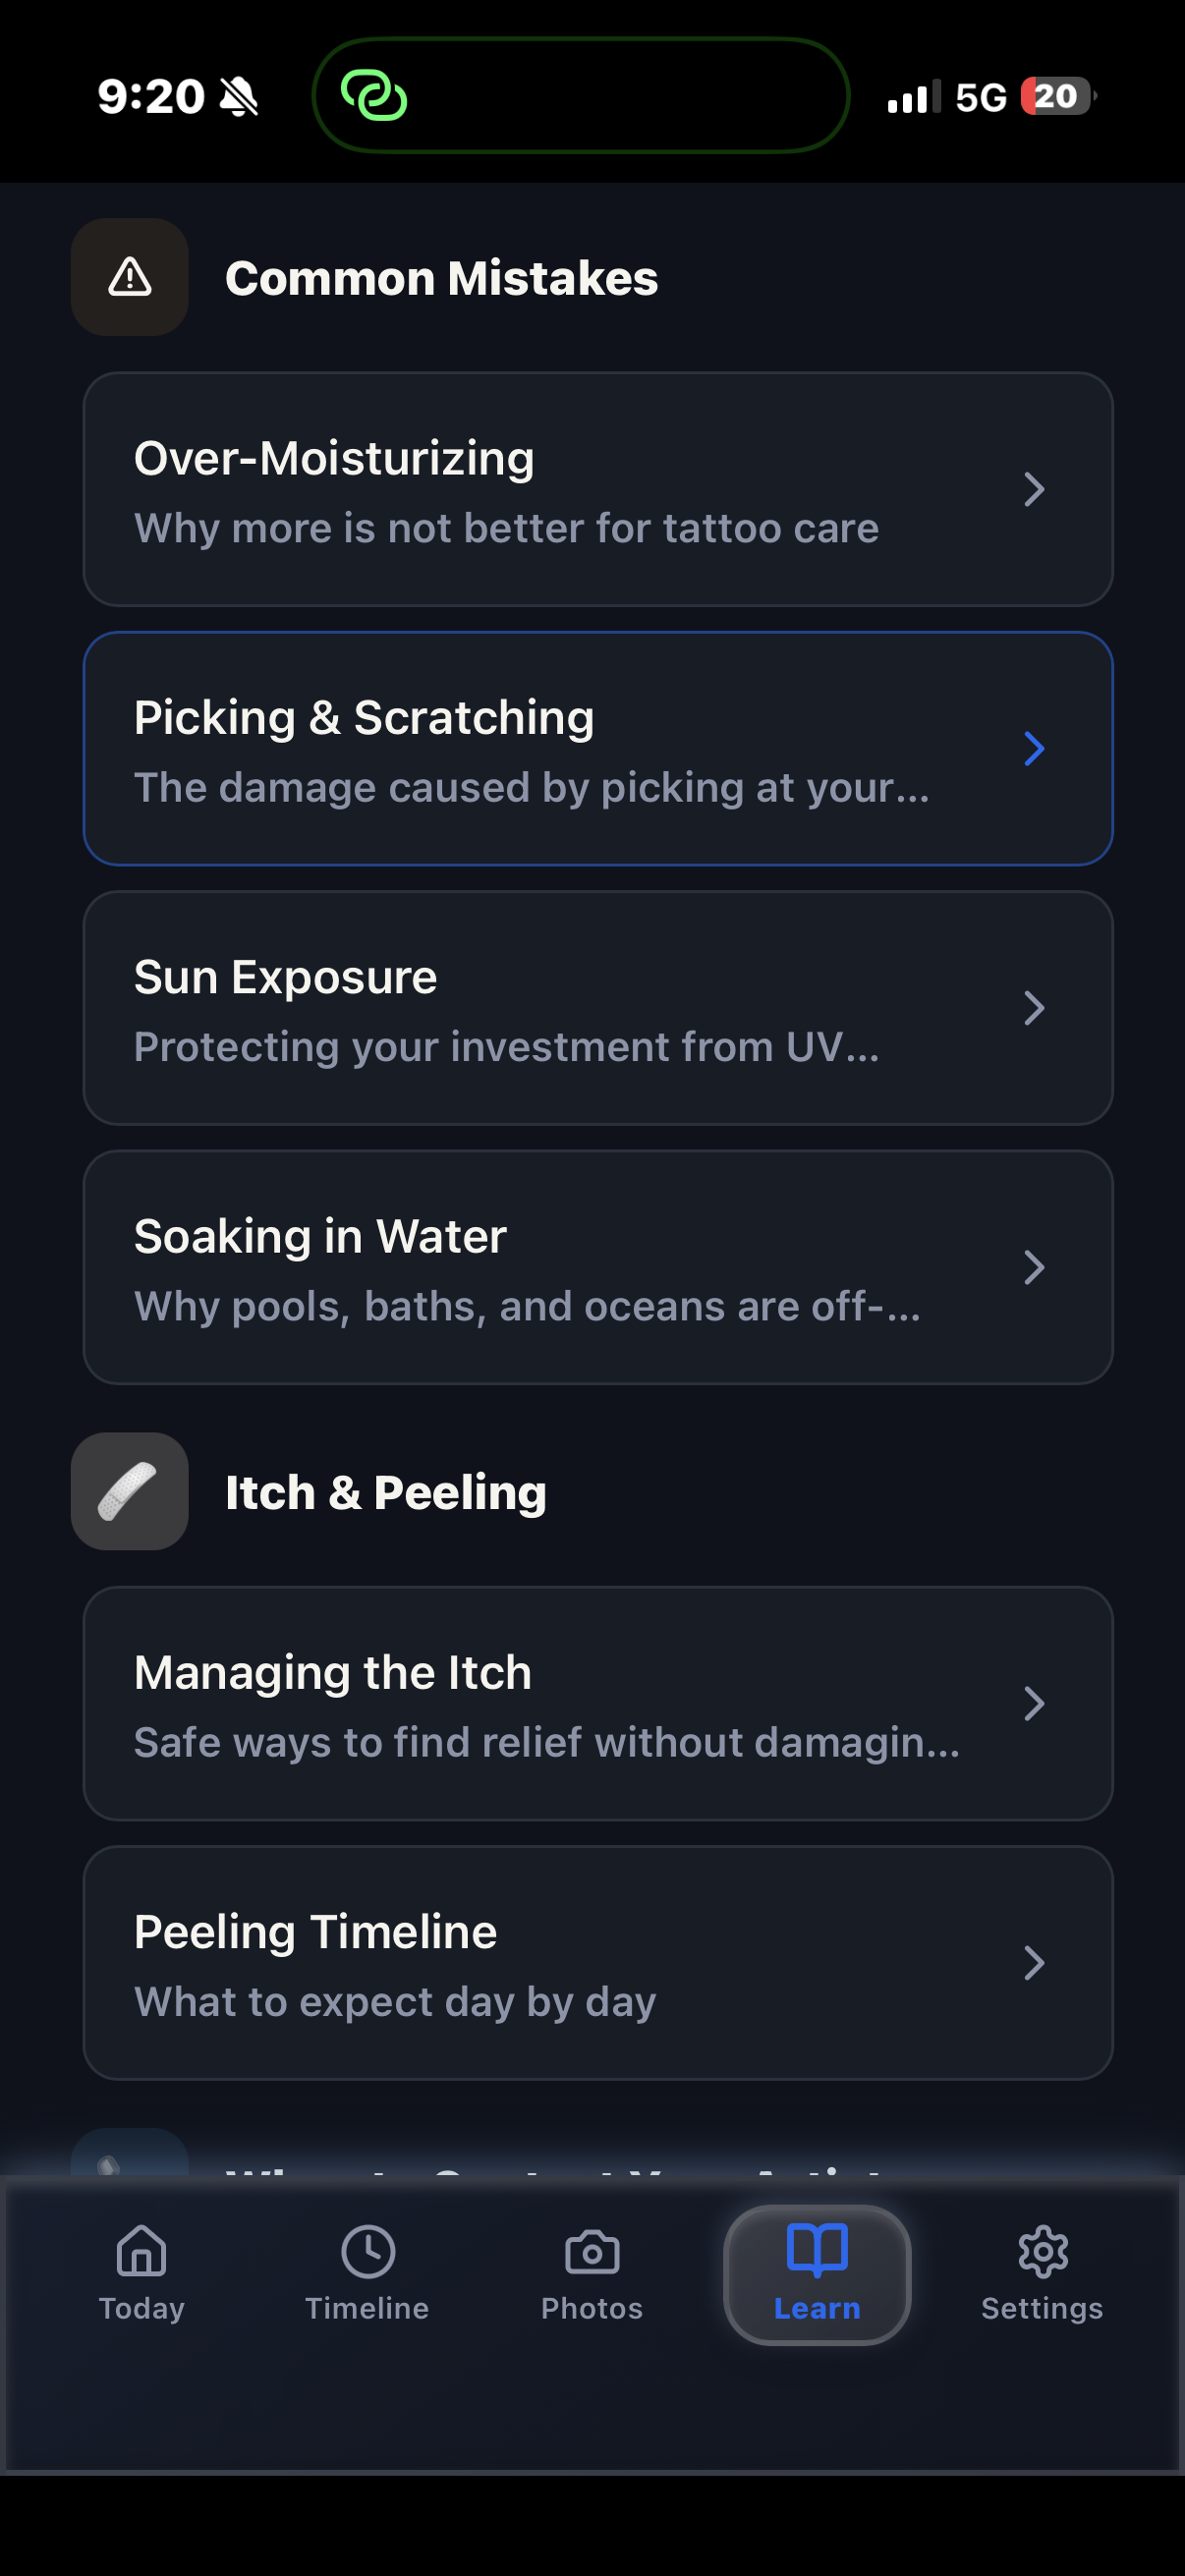The width and height of the screenshot is (1185, 2576).
Task: Tap the green link icon in Dynamic Island
Action: coord(374,96)
